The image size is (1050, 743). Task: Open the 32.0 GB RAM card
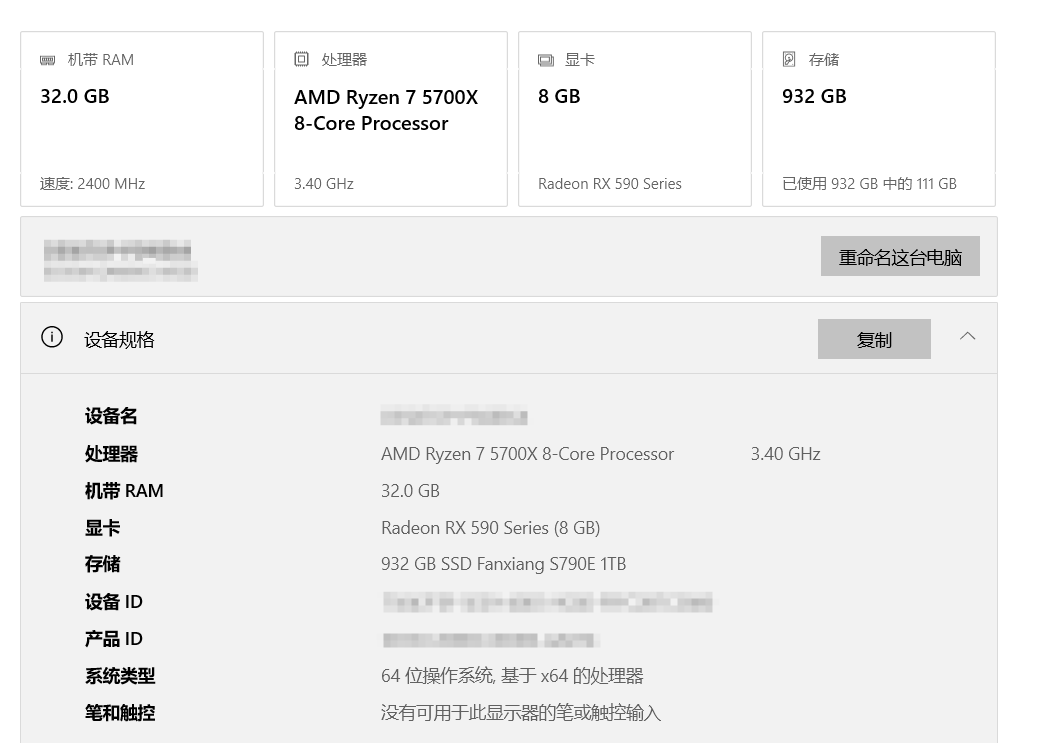(141, 120)
